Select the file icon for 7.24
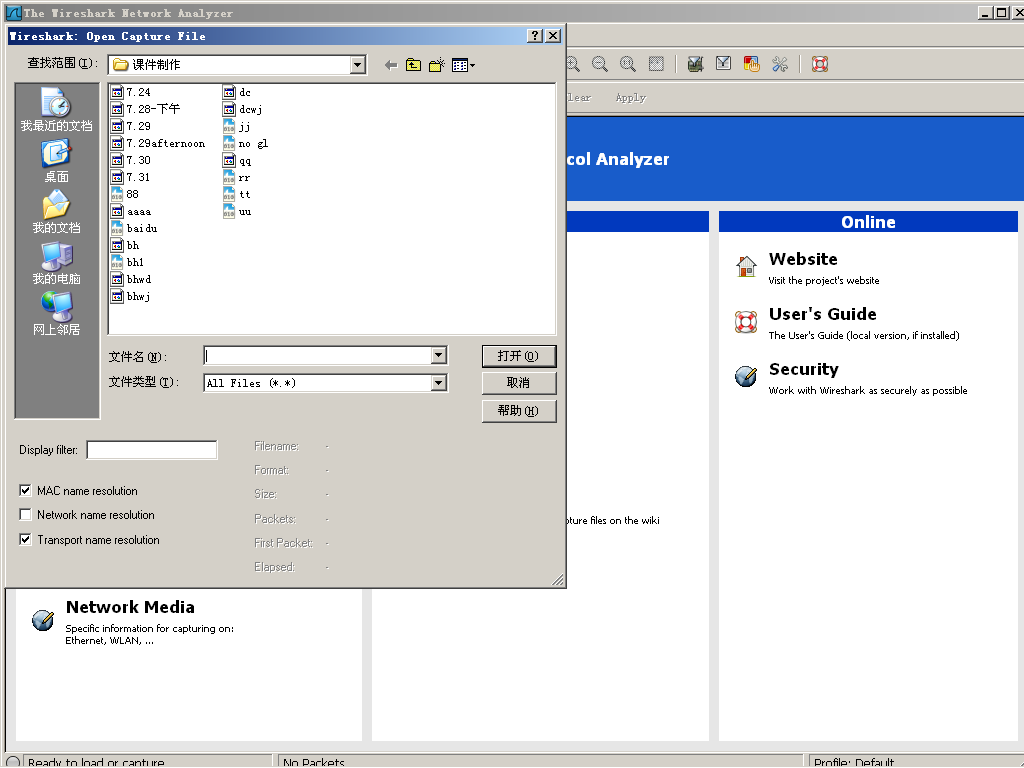Screen dimensions: 1024x768 (x=117, y=92)
